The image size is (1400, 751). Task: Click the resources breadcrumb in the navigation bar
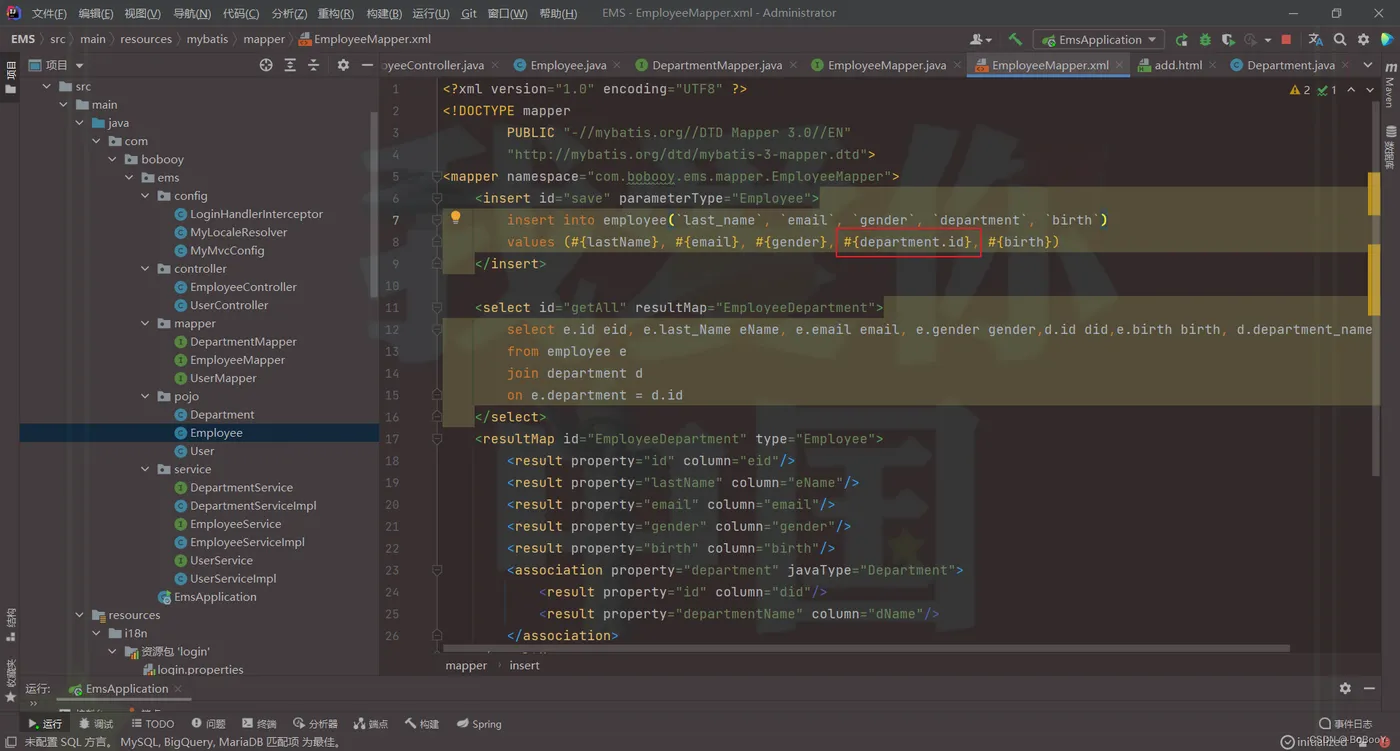coord(146,39)
